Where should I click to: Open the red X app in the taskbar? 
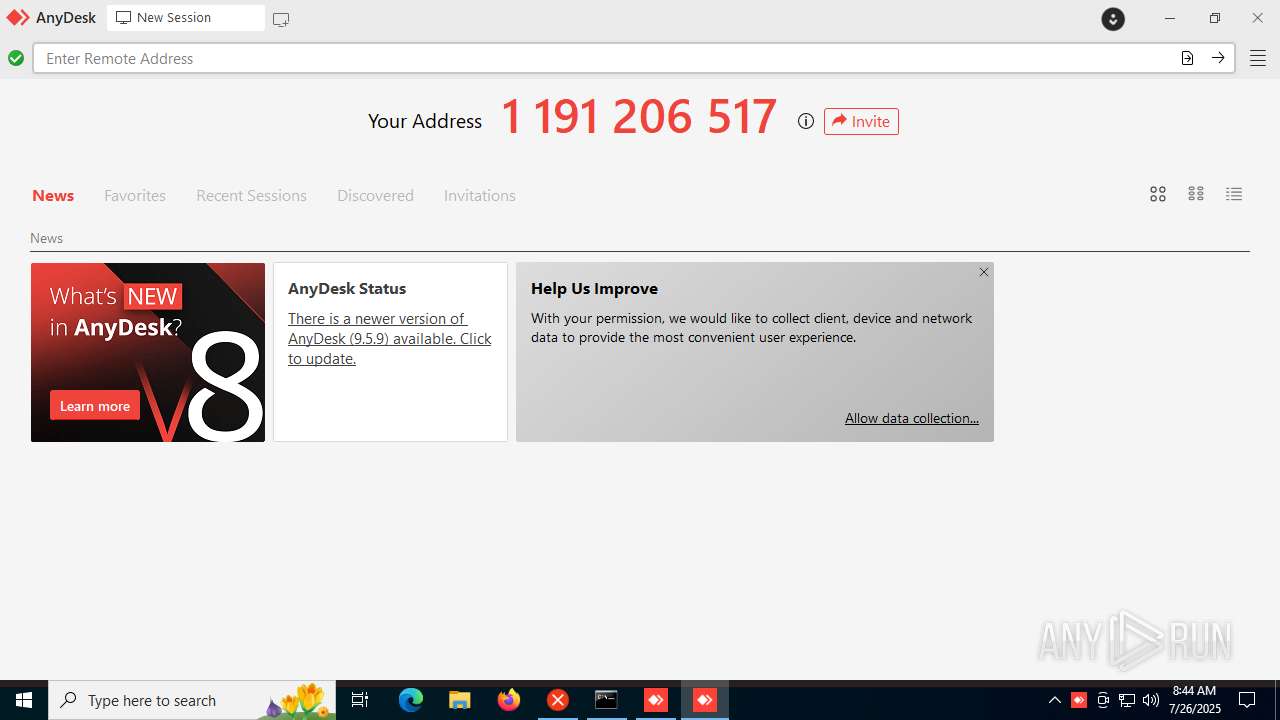pyautogui.click(x=558, y=700)
